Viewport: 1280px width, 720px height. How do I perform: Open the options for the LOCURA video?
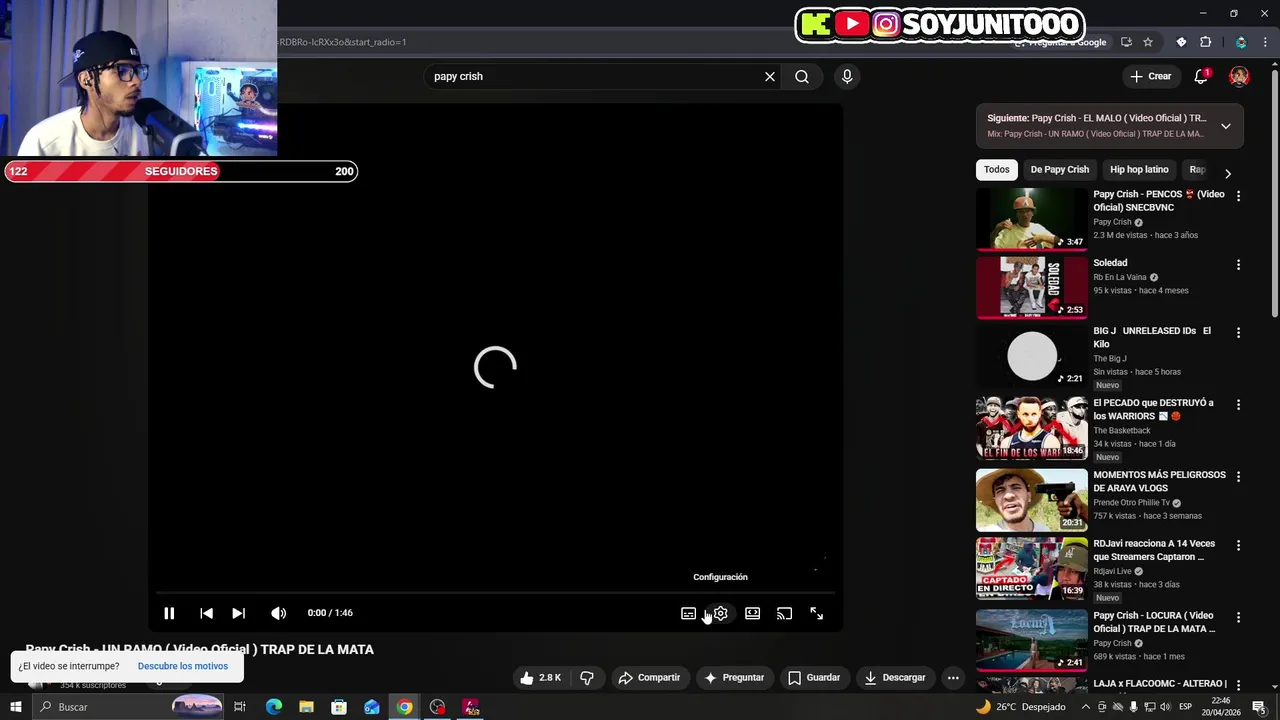coord(1238,618)
